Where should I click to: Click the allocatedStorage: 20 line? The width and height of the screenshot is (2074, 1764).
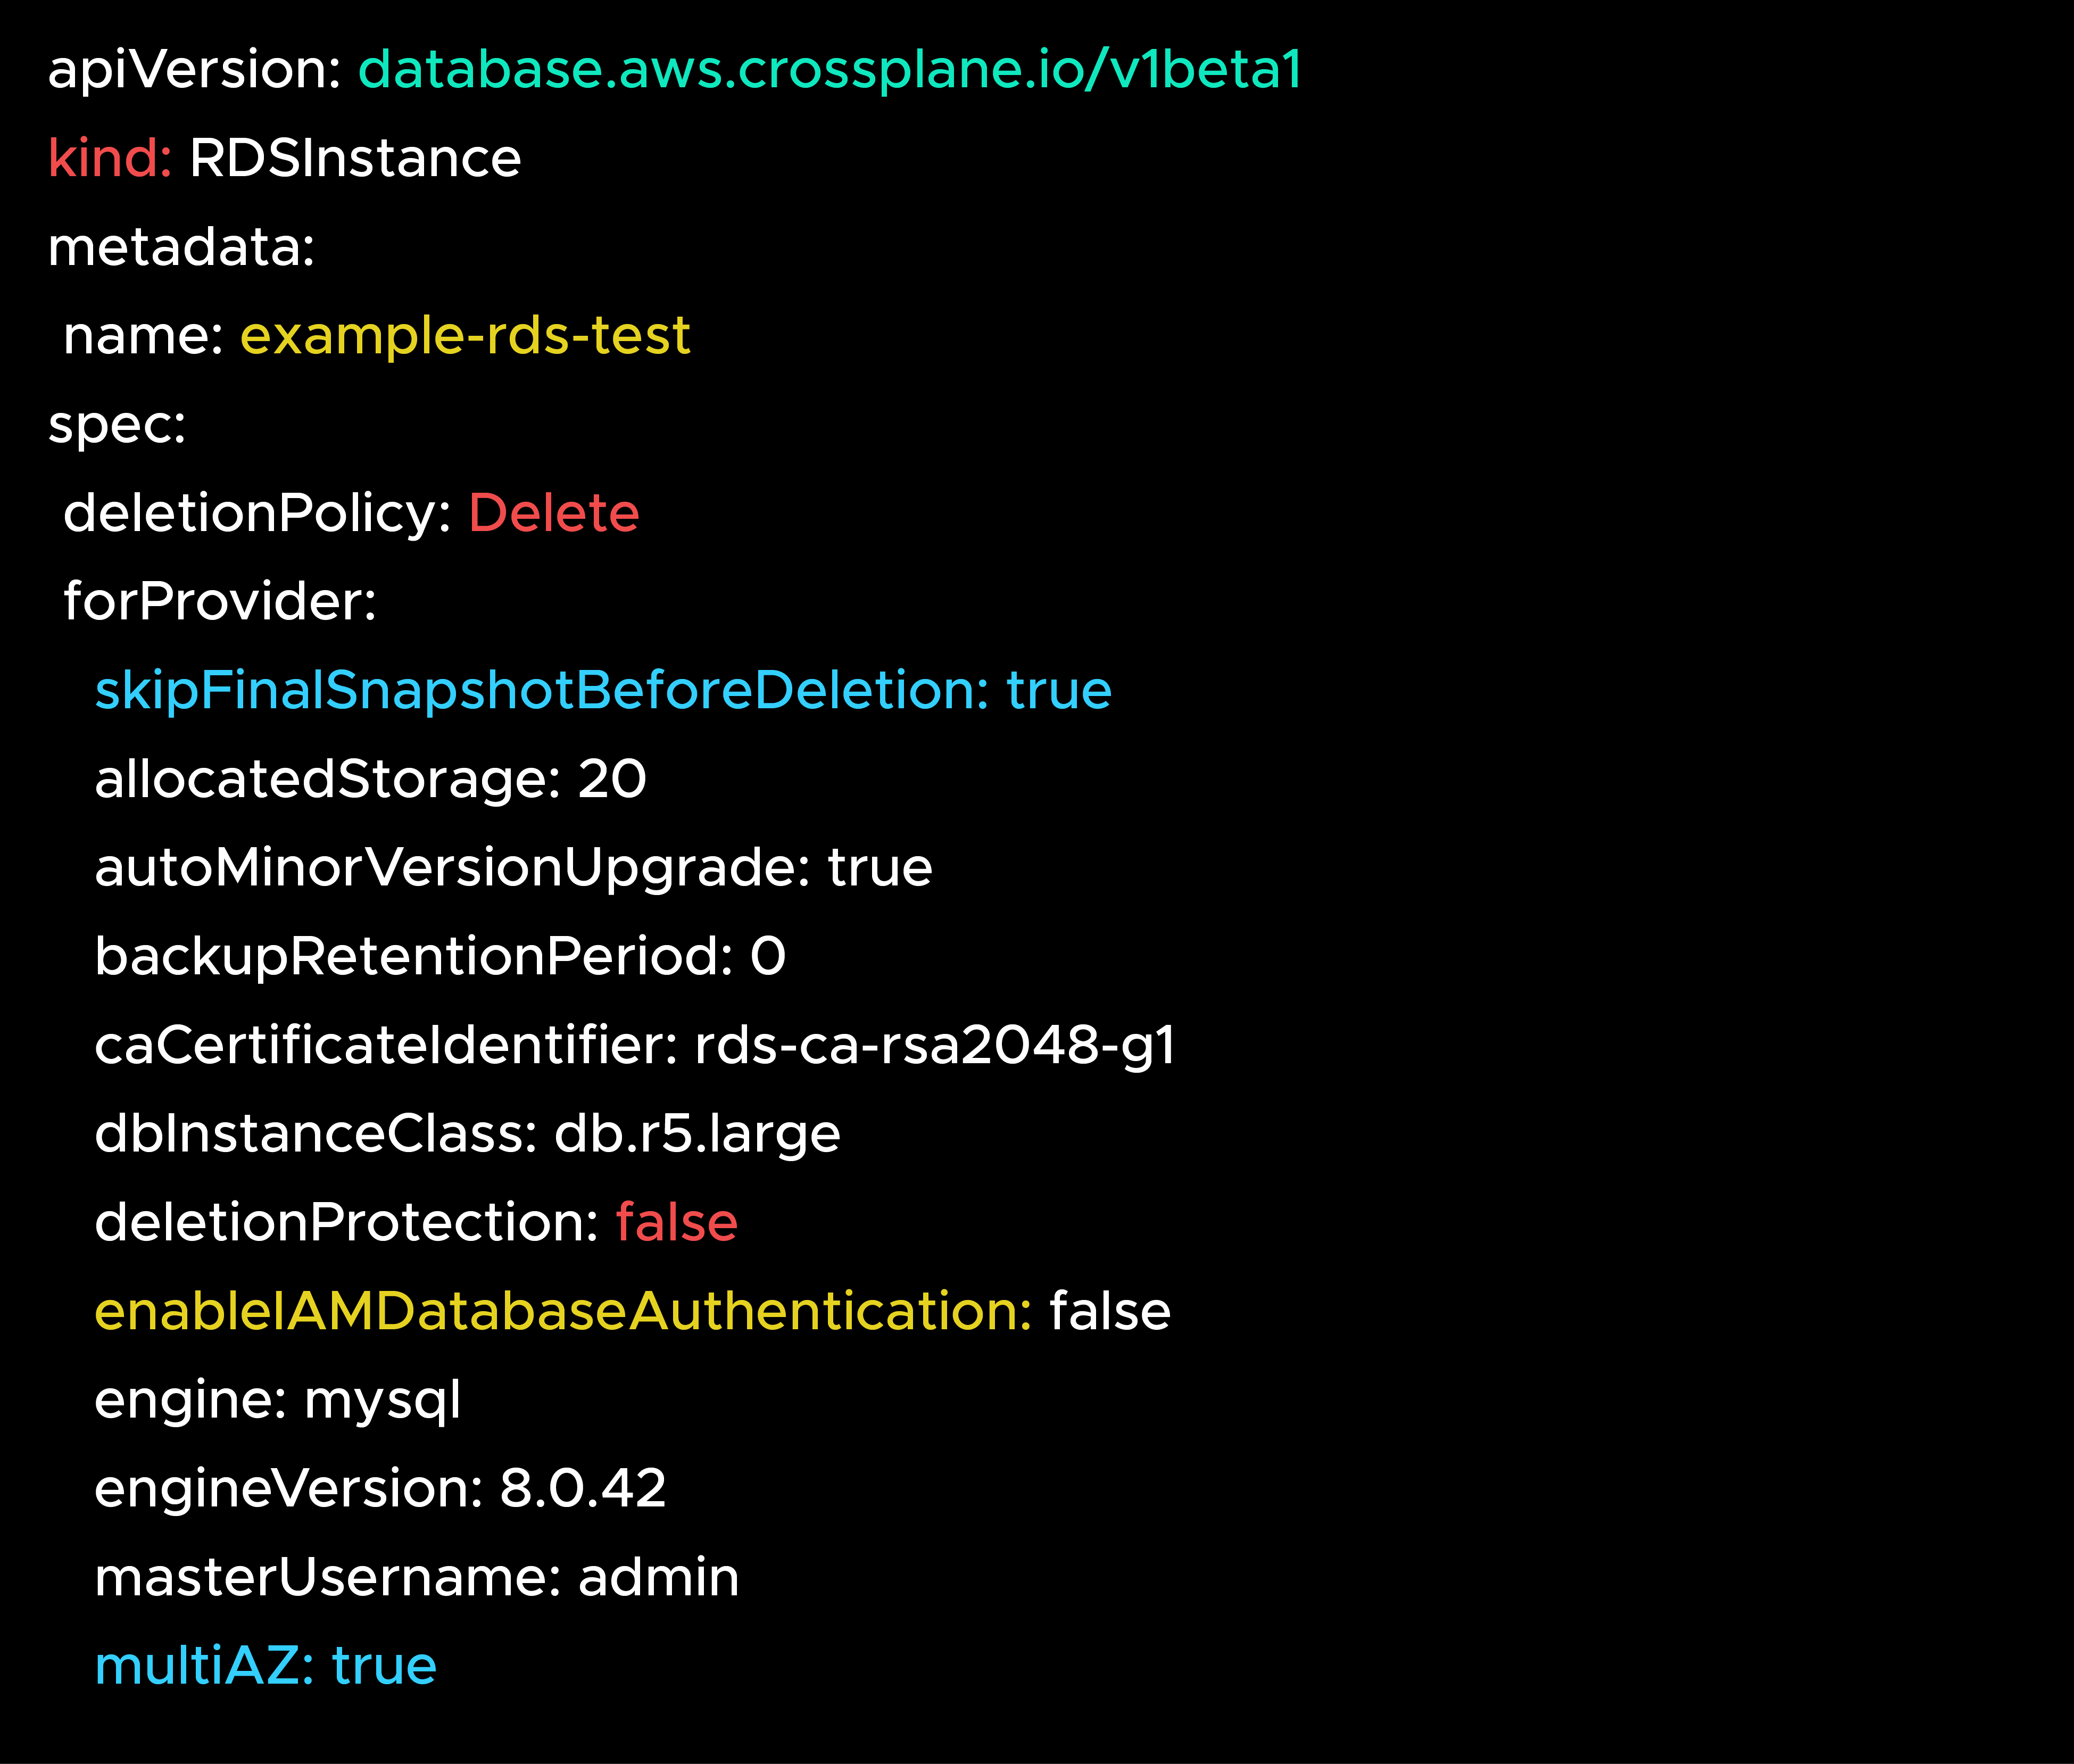(370, 780)
